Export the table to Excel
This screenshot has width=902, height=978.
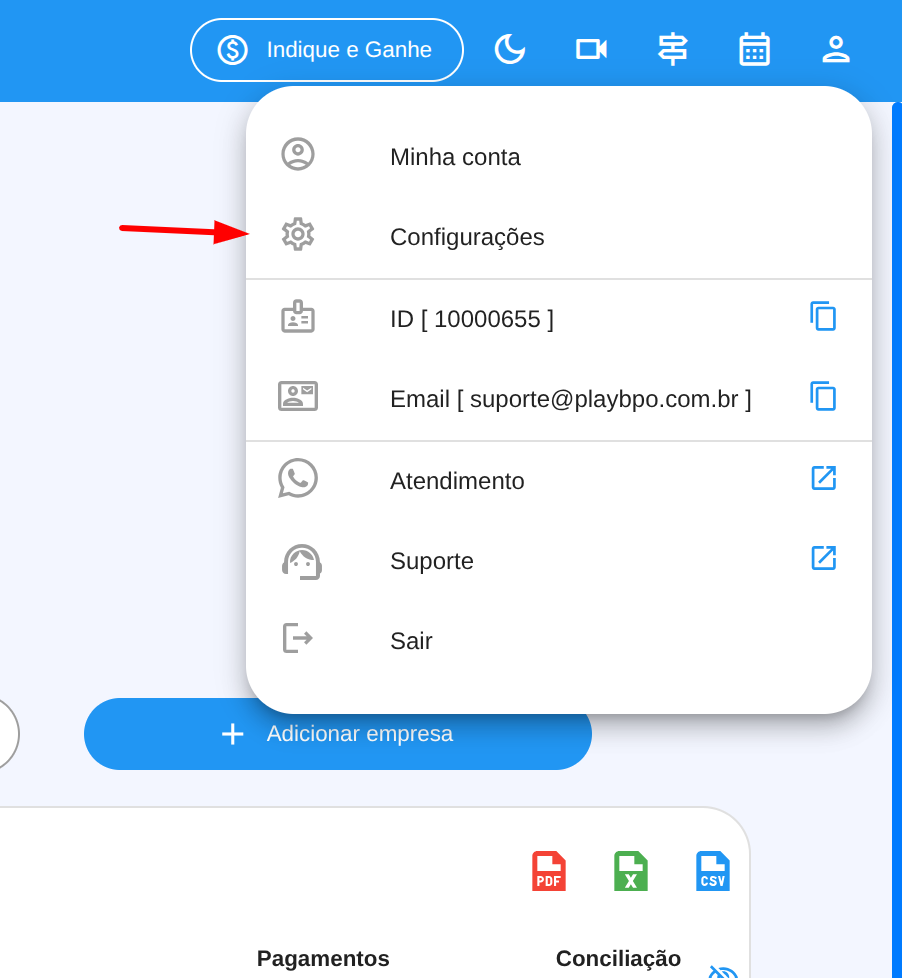(631, 871)
